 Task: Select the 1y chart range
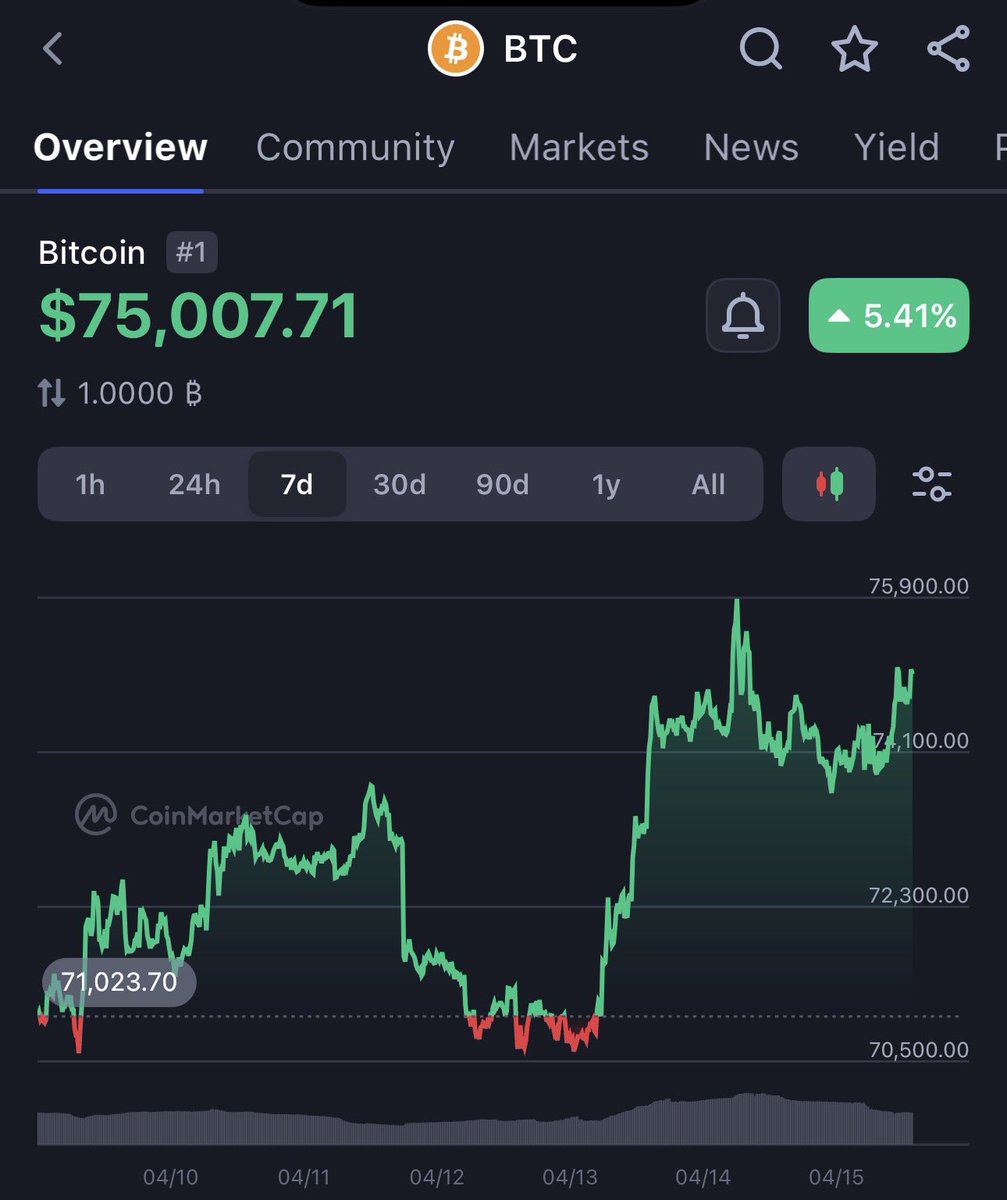point(606,485)
